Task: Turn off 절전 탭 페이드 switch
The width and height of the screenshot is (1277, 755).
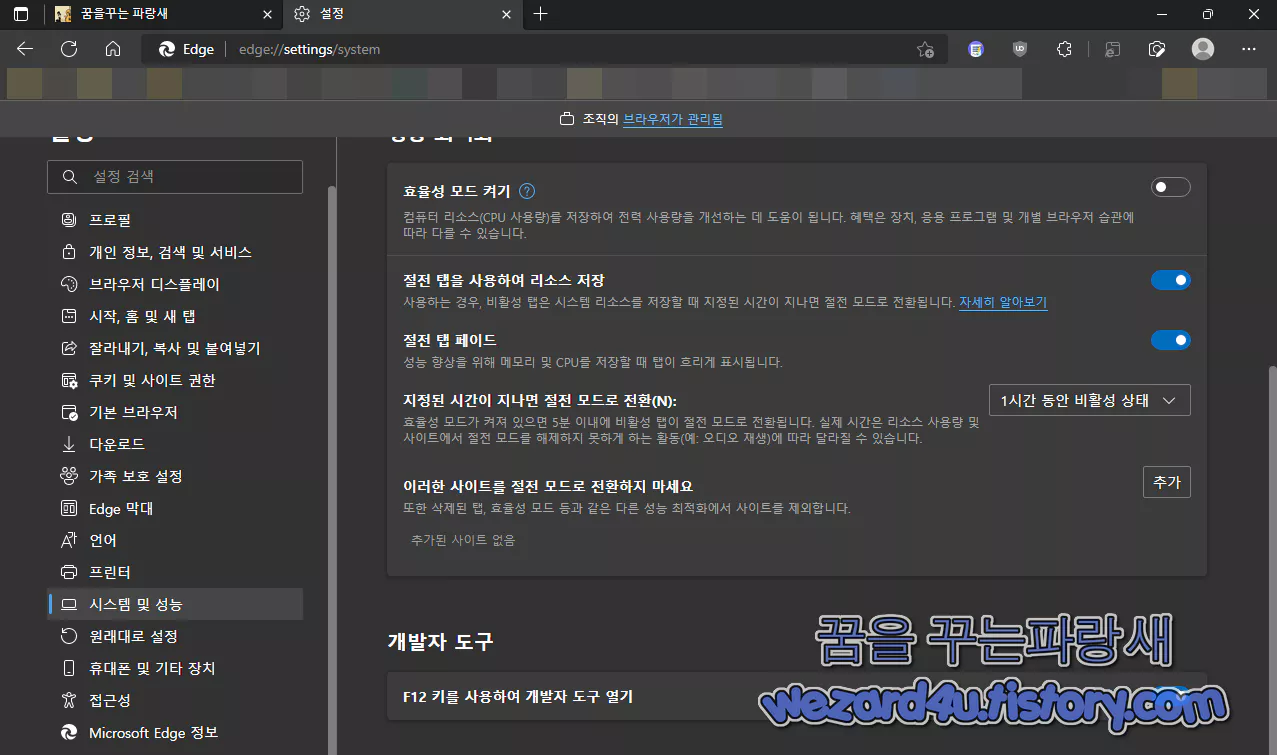Action: (1169, 340)
